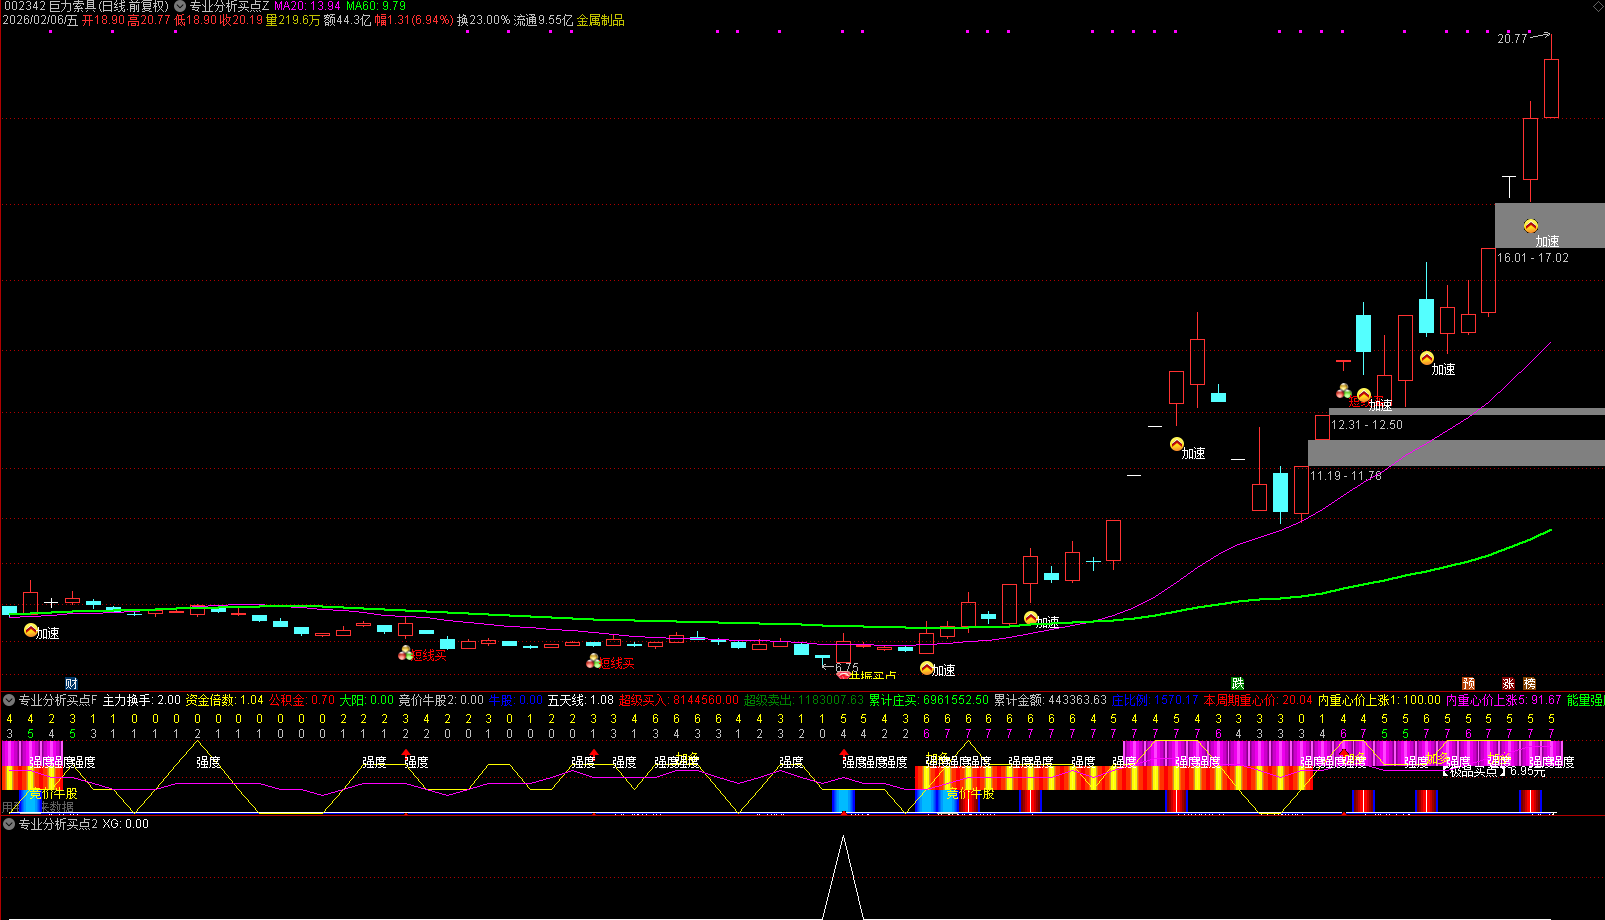This screenshot has width=1605, height=920.
Task: Click the 加速 signal icon beside the cyan candle at 1427
Action: 1427,358
